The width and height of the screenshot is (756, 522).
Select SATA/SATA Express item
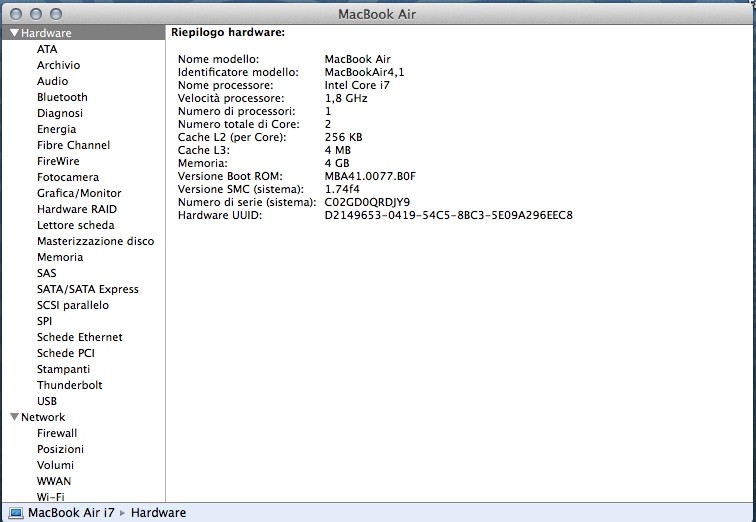point(88,289)
